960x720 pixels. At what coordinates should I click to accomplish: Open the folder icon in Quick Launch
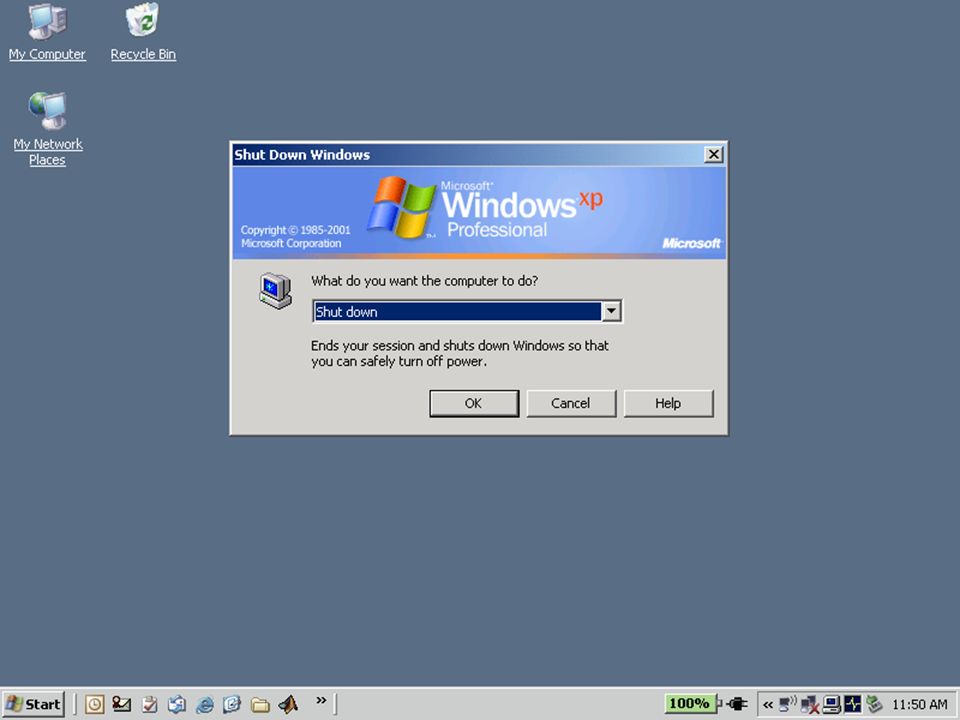click(260, 705)
